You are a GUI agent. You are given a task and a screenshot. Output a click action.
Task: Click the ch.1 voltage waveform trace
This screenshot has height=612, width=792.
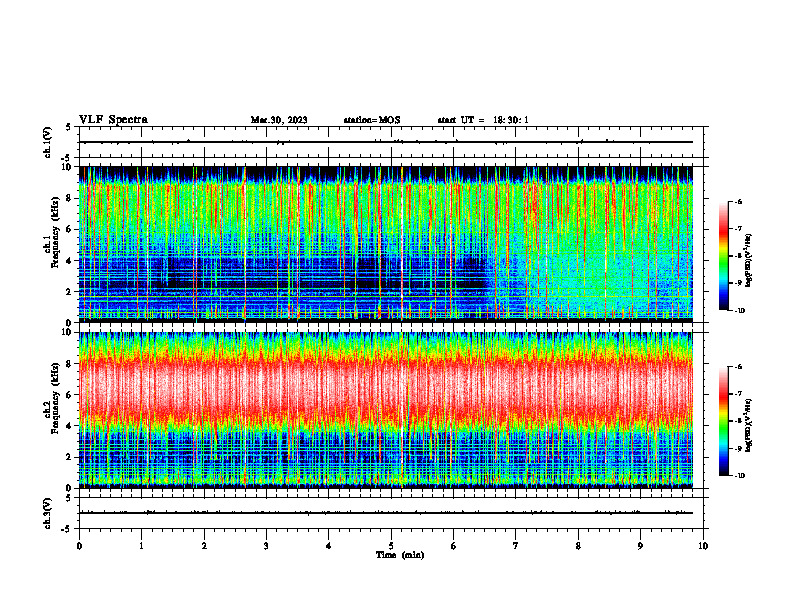(x=385, y=142)
